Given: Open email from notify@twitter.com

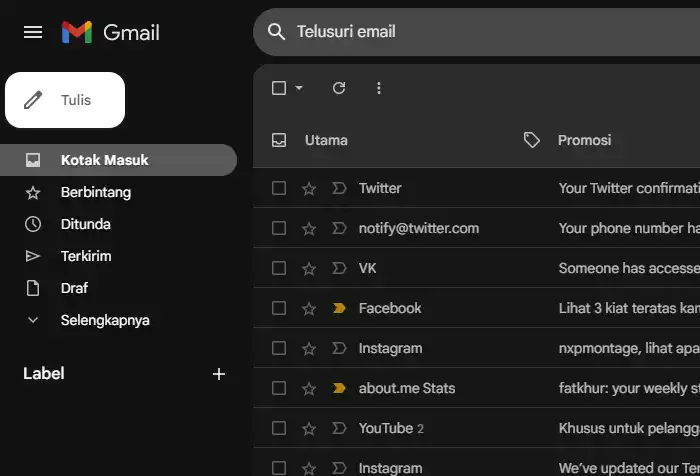Looking at the screenshot, I should tap(419, 229).
